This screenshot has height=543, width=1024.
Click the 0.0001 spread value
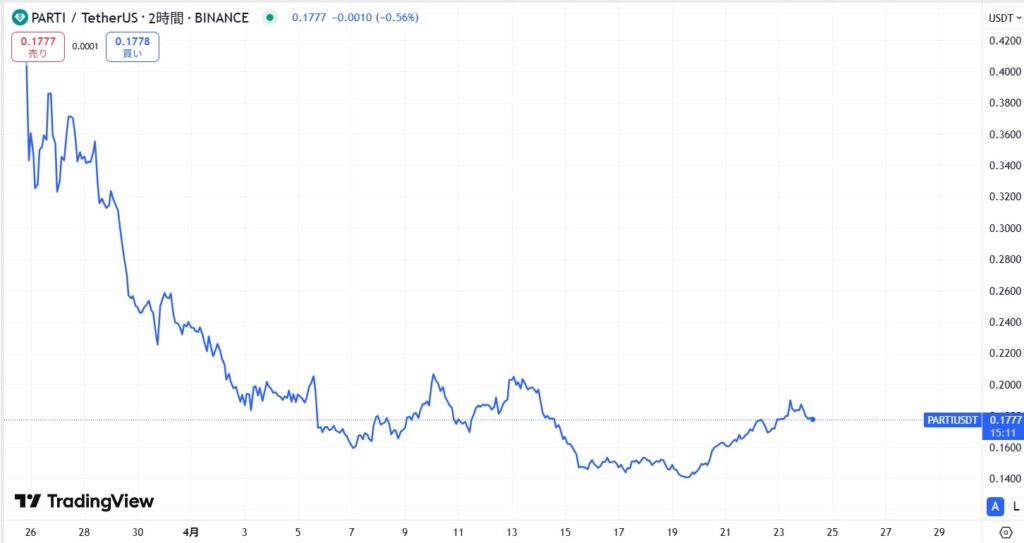click(x=85, y=46)
